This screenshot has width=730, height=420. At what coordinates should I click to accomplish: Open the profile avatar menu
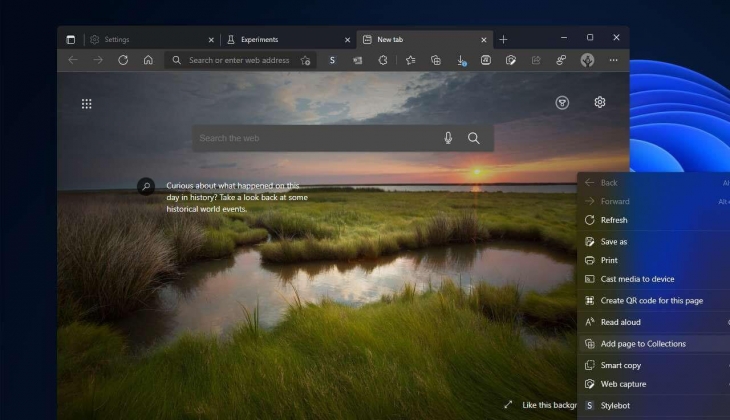pyautogui.click(x=587, y=60)
